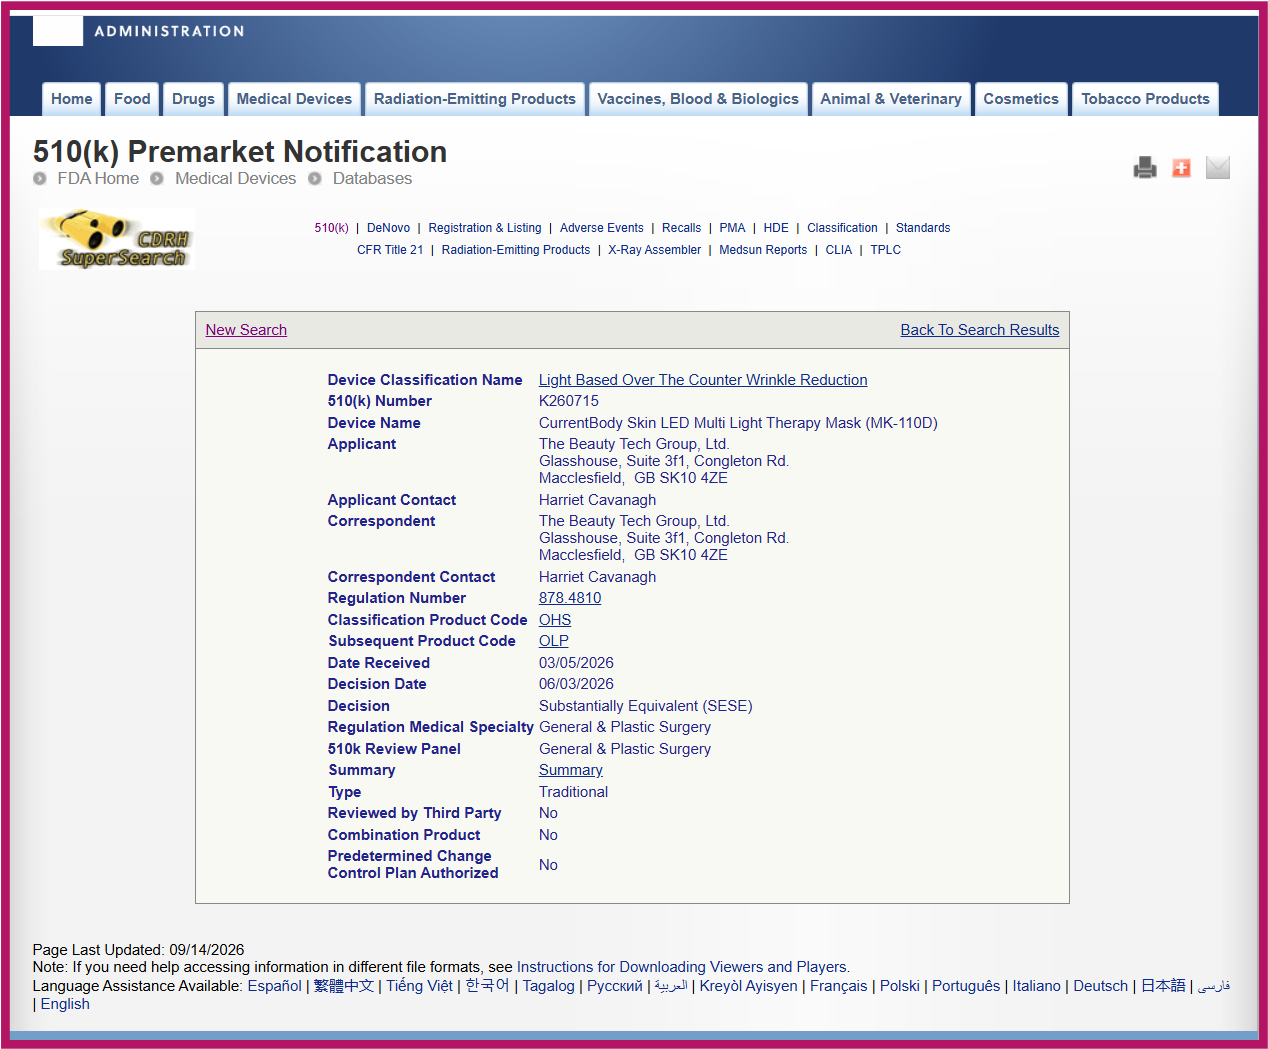Select English language assistance
Screen dimensions: 1268x1049
point(65,1004)
